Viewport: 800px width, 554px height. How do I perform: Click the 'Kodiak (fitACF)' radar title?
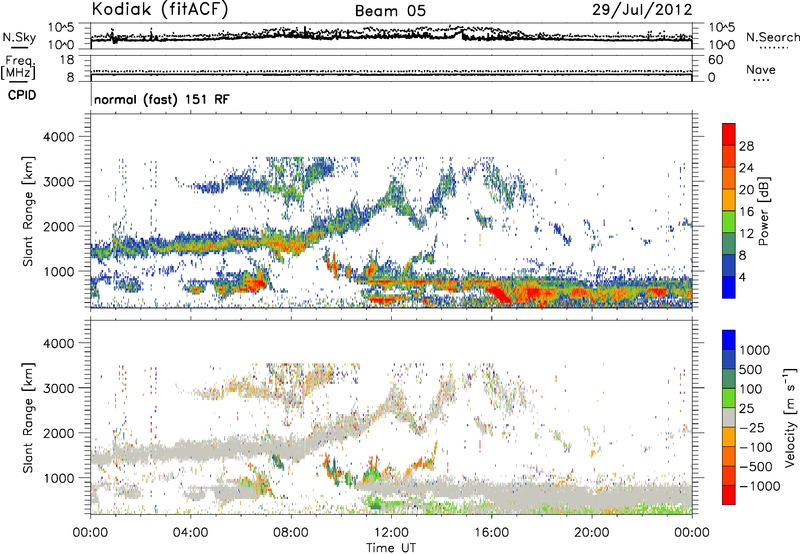pos(160,9)
